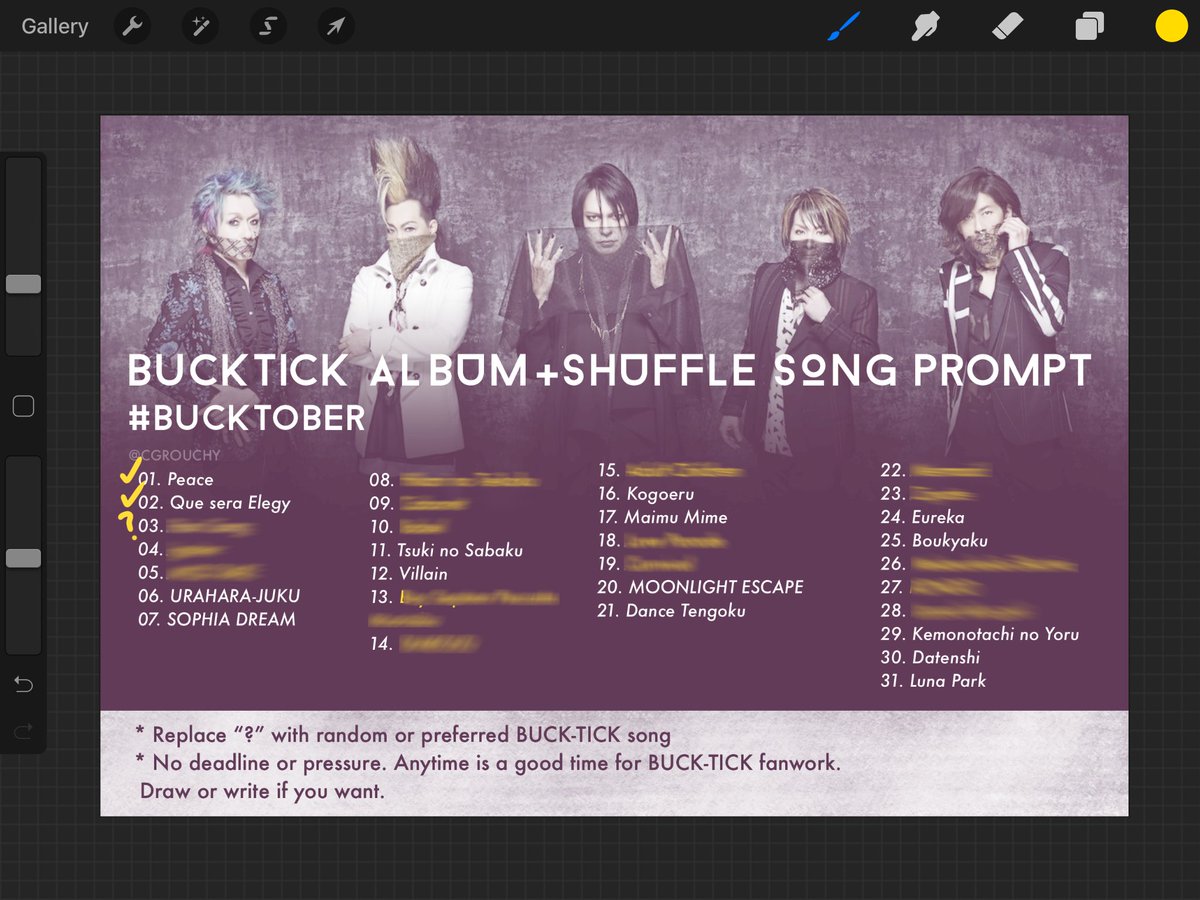Click the text '20. MOONLIGHT ESCAPE'
Screen dimensions: 1200x900
click(x=700, y=587)
